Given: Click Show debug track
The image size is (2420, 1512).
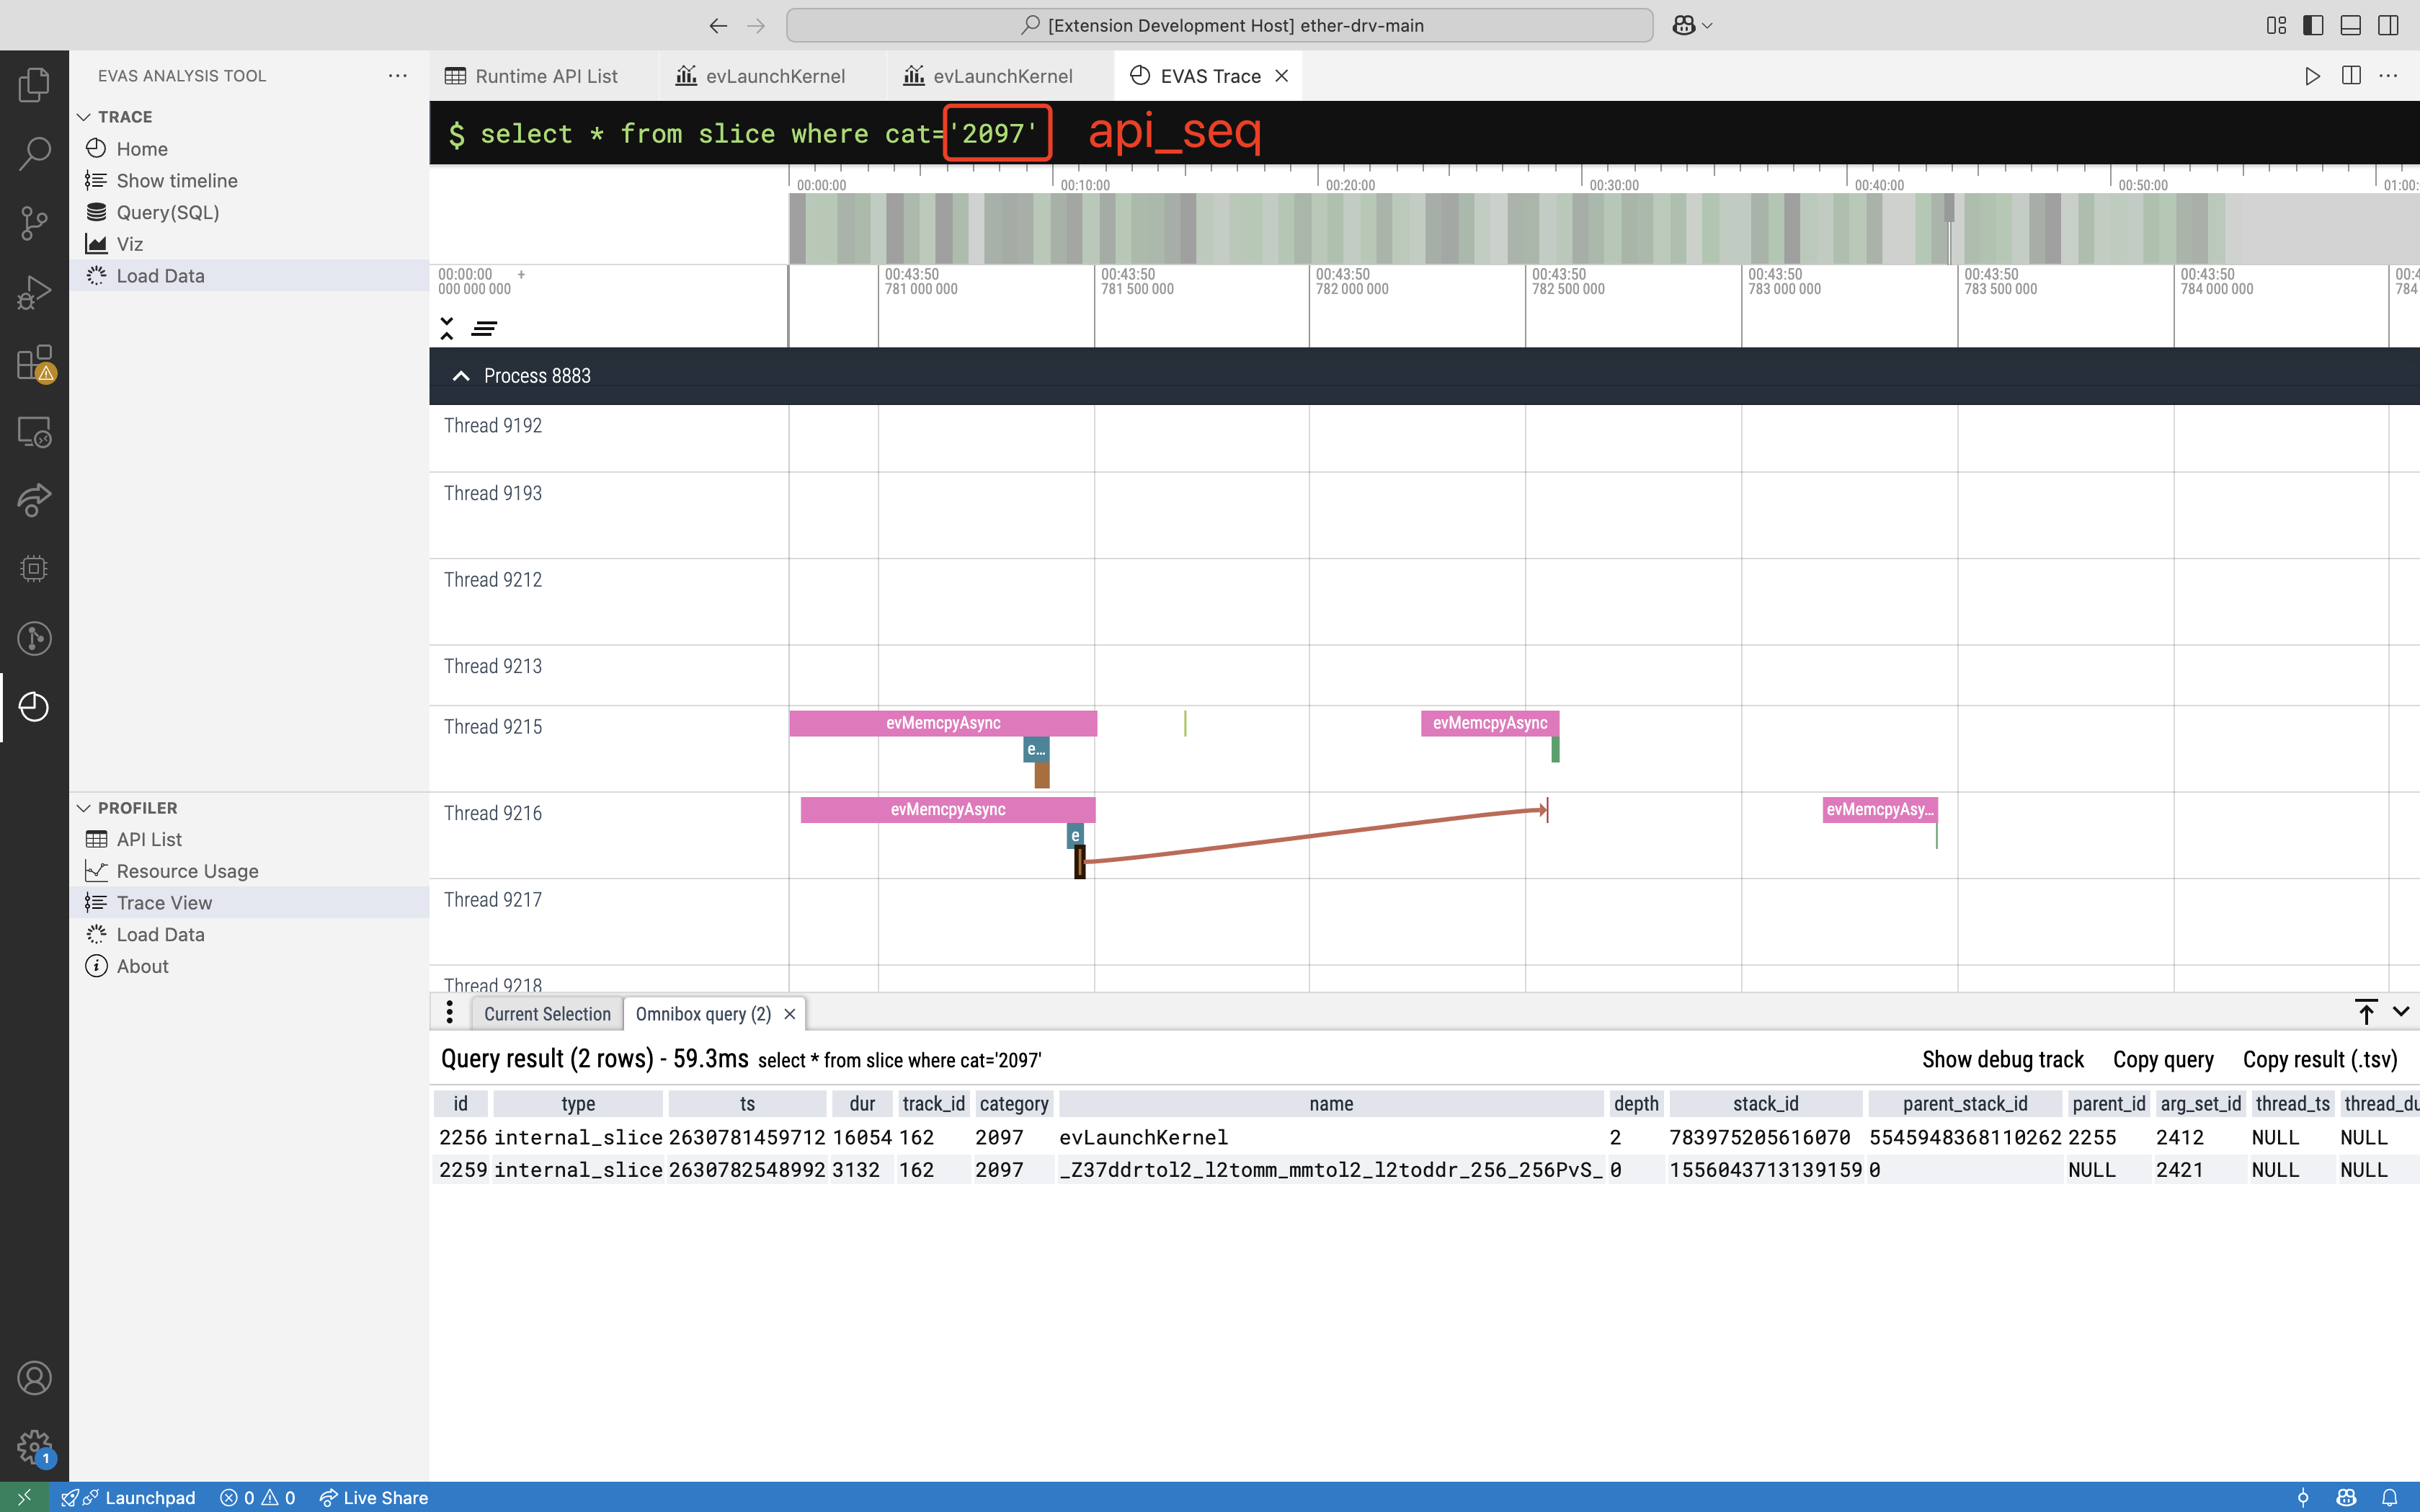Looking at the screenshot, I should click(x=2002, y=1060).
